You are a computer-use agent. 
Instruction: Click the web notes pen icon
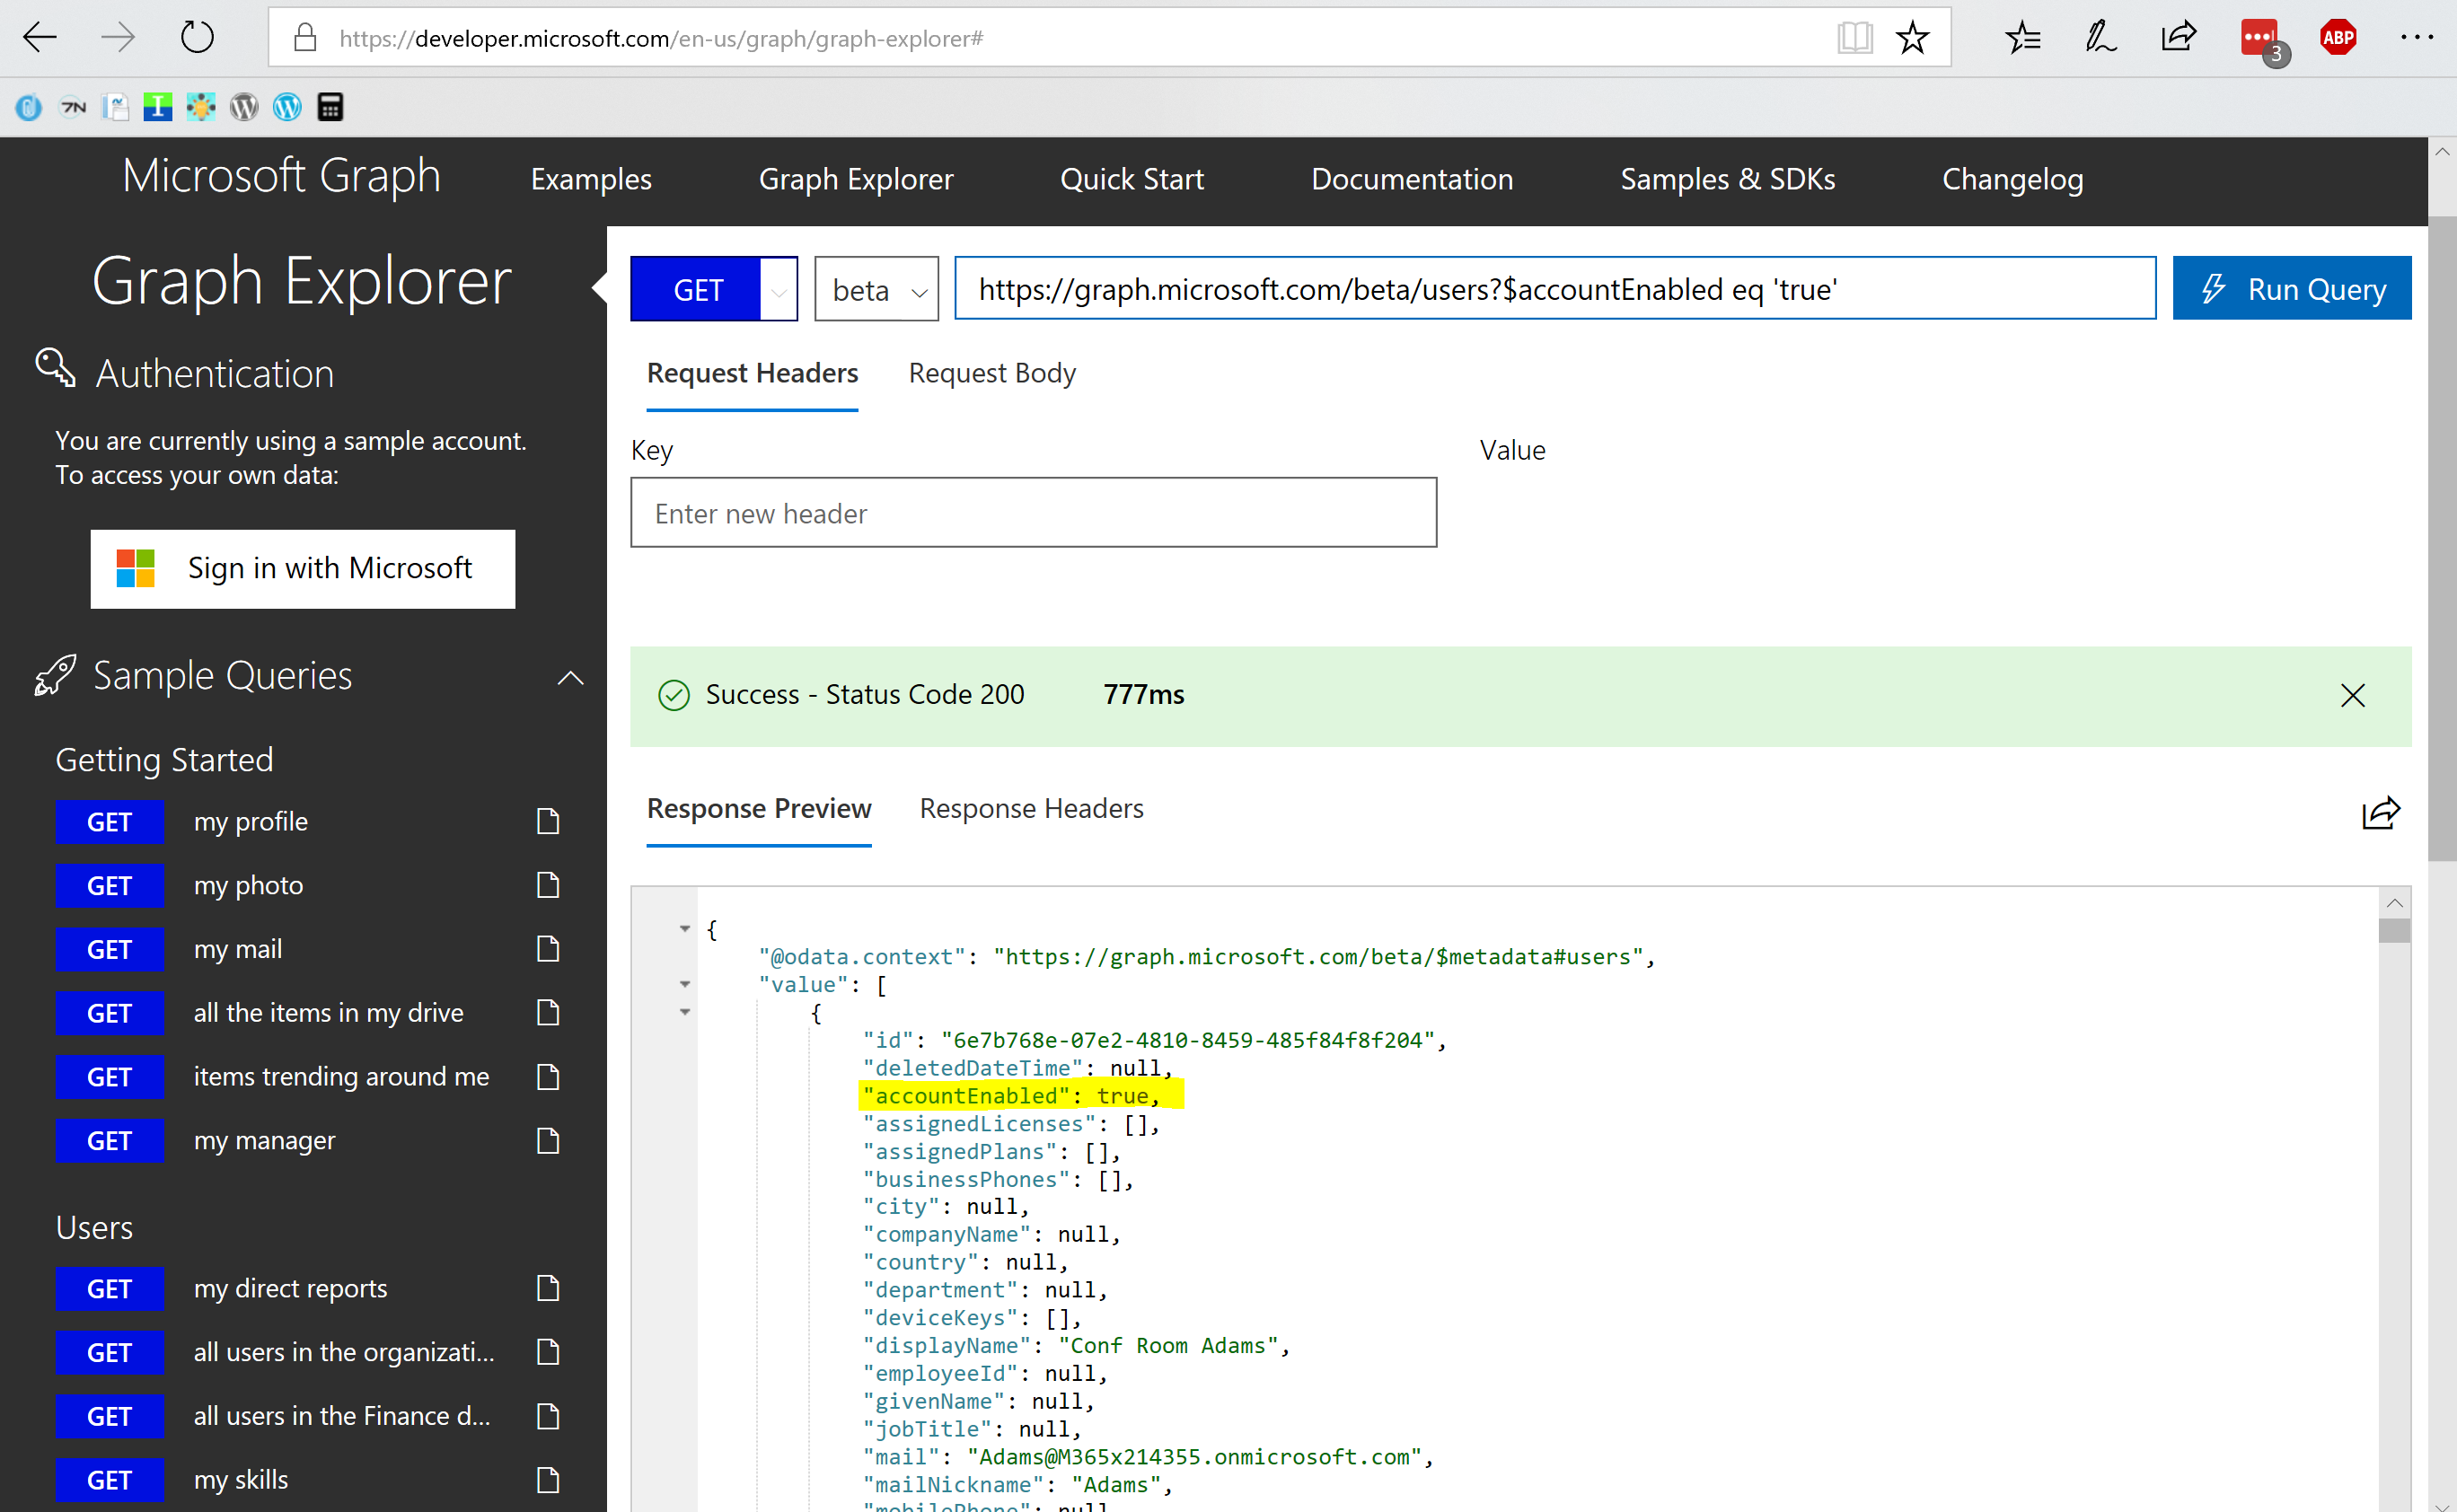click(x=2100, y=38)
